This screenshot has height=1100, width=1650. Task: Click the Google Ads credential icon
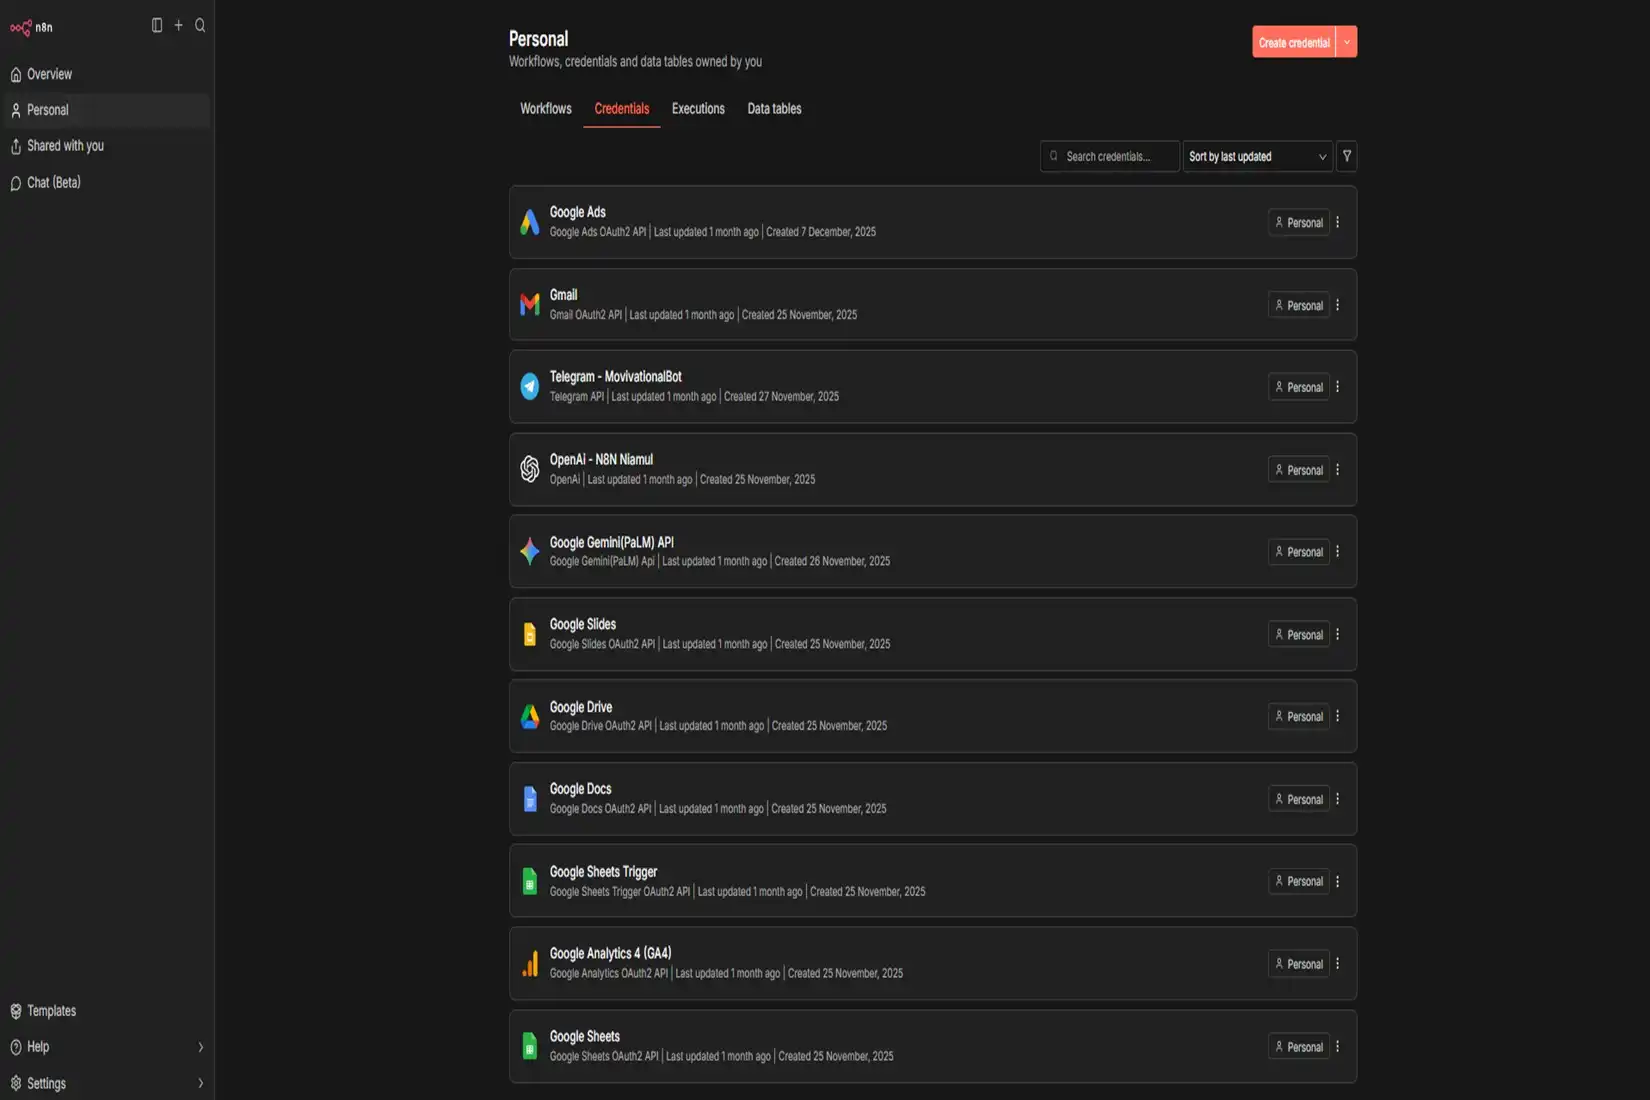click(x=529, y=221)
